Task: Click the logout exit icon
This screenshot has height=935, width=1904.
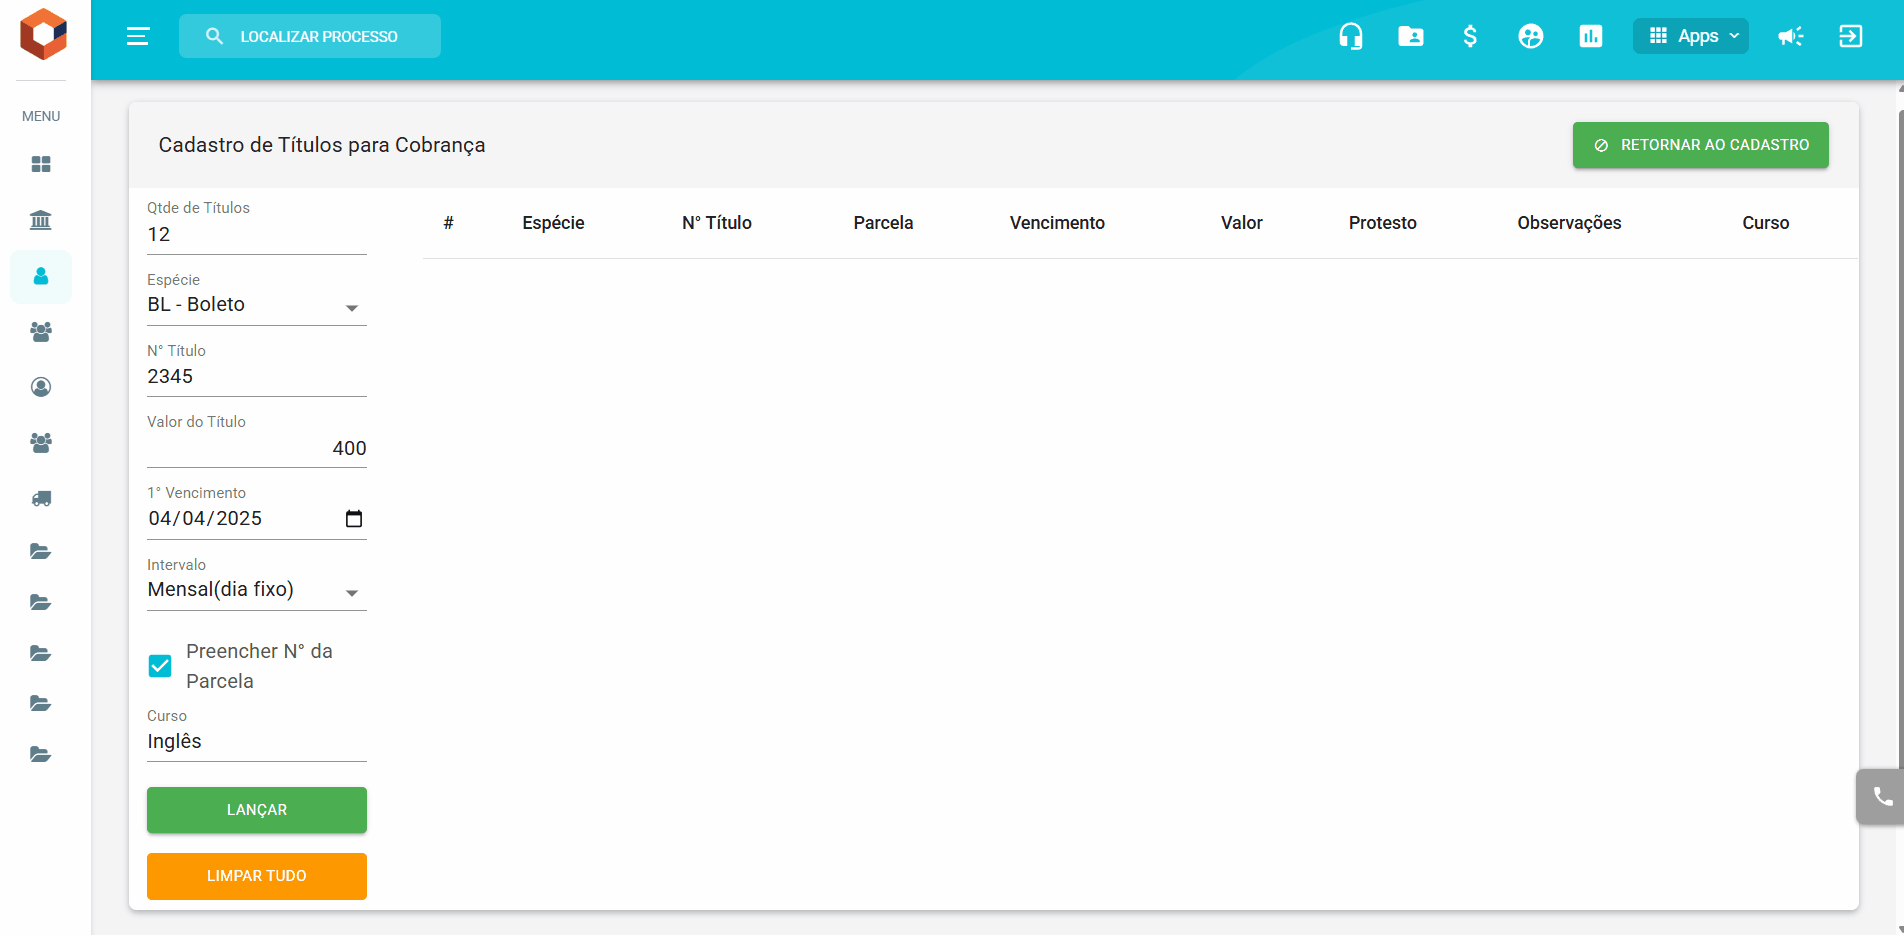Action: 1851,36
